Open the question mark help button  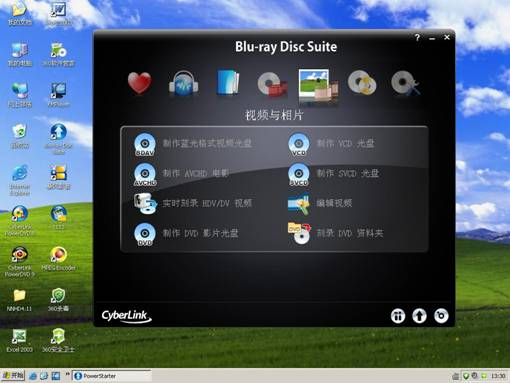[x=417, y=38]
